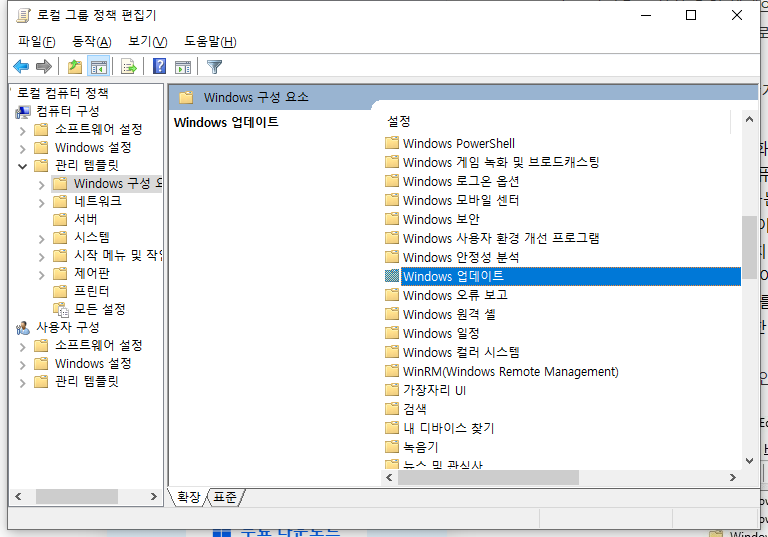This screenshot has width=768, height=537.
Task: Select 프린터 folder in the tree
Action: point(92,291)
